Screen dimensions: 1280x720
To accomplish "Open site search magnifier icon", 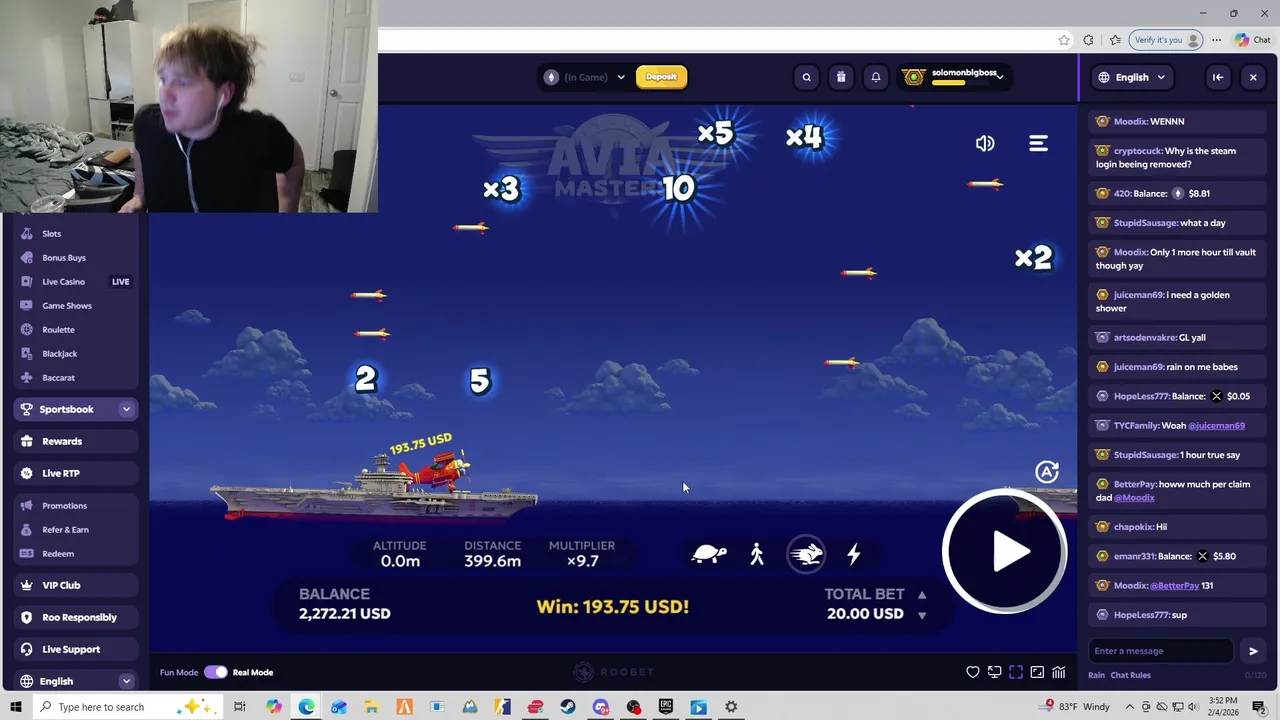I will pos(806,77).
